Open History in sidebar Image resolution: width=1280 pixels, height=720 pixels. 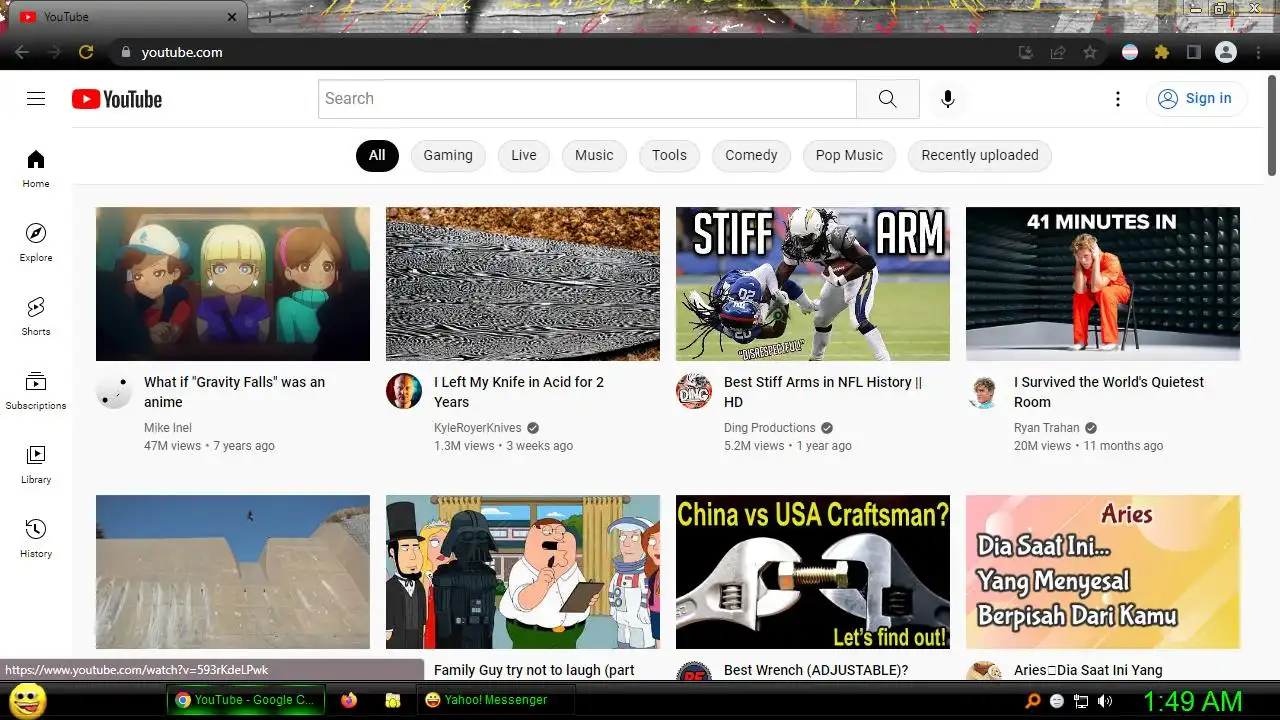coord(36,538)
